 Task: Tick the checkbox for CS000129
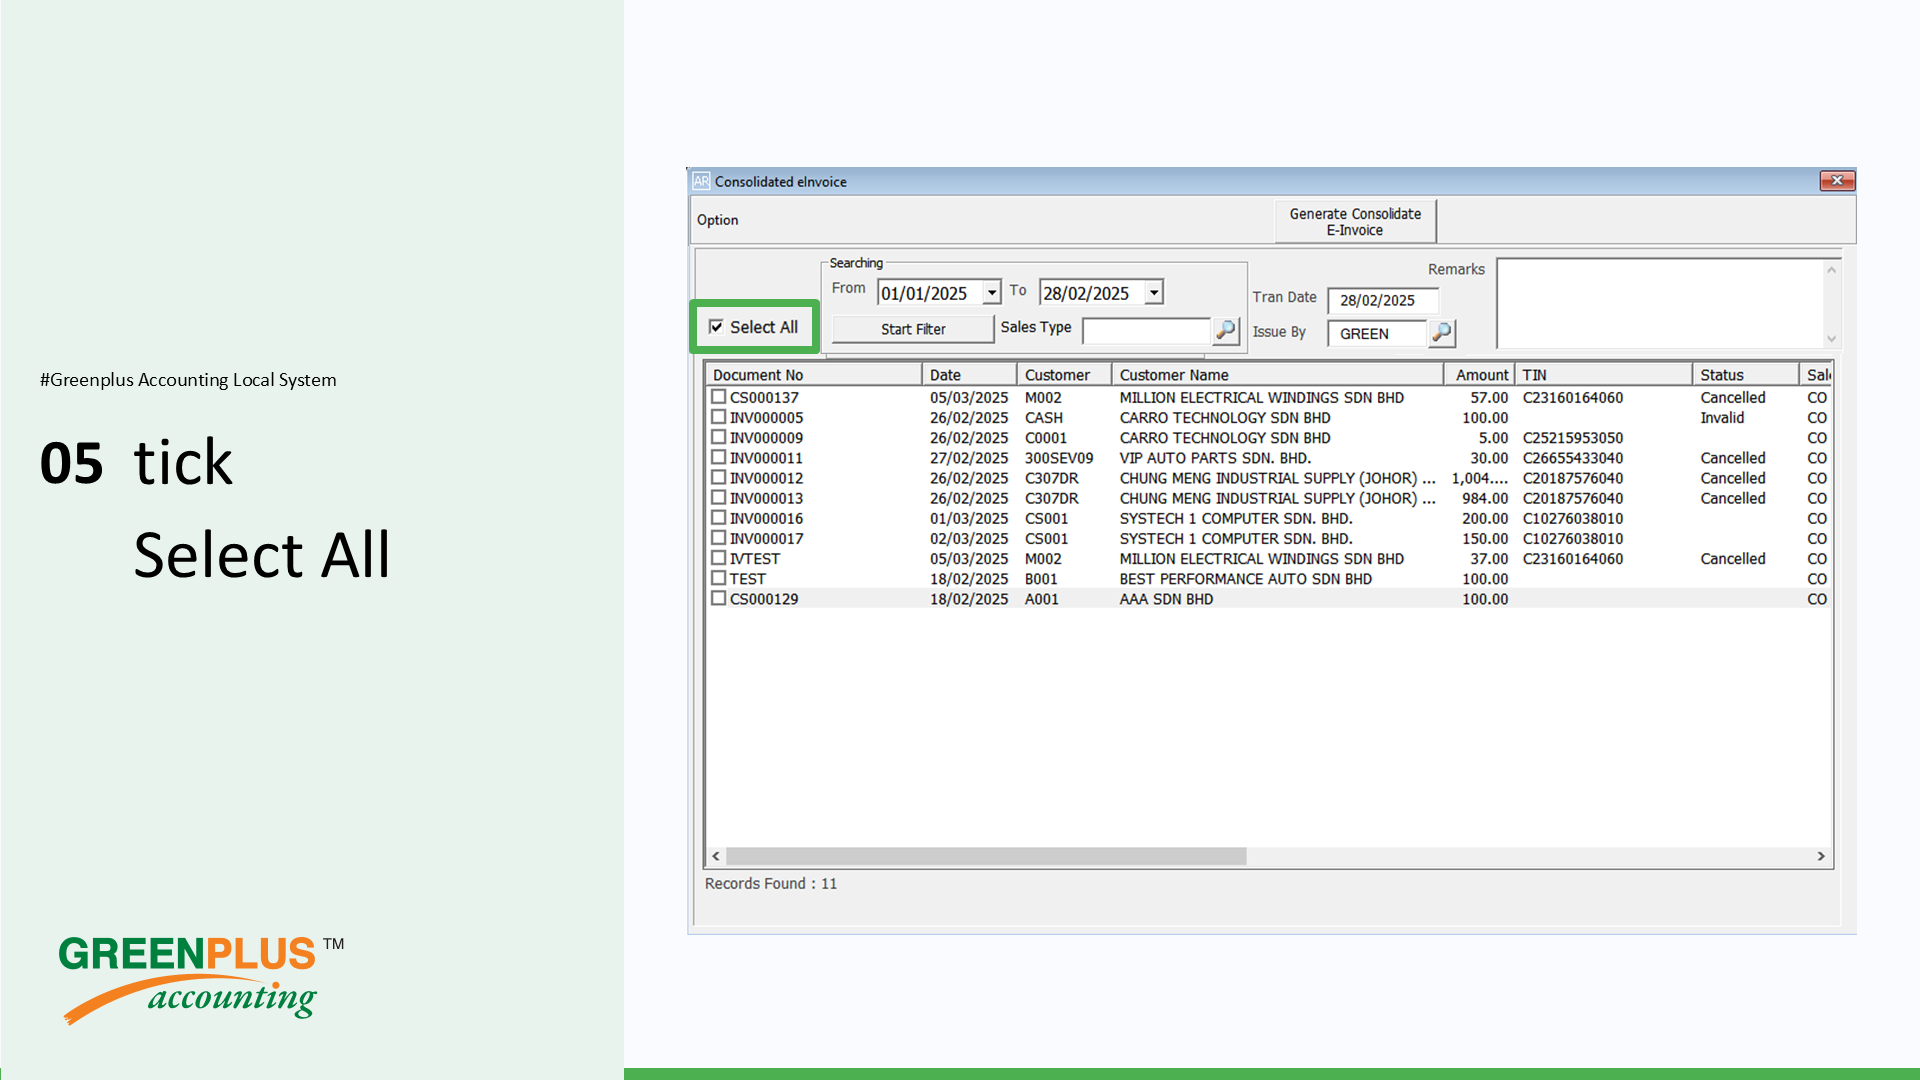718,598
